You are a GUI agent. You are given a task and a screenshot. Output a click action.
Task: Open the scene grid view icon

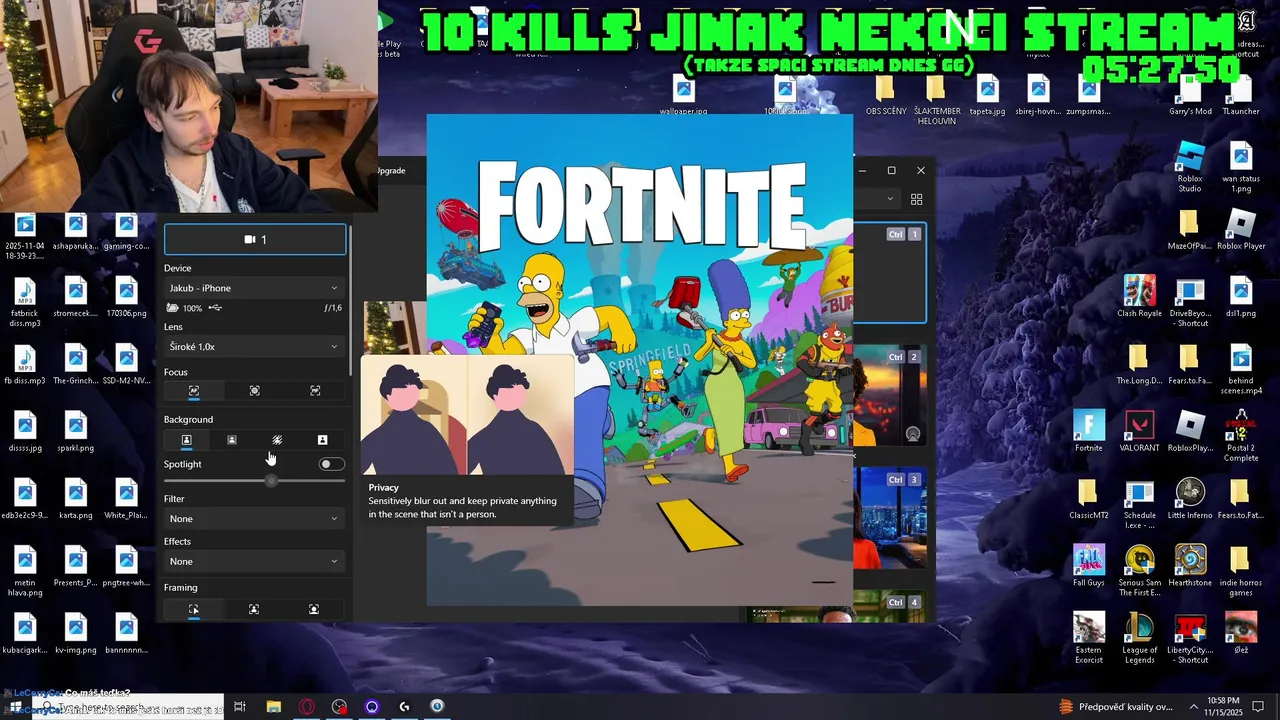916,199
